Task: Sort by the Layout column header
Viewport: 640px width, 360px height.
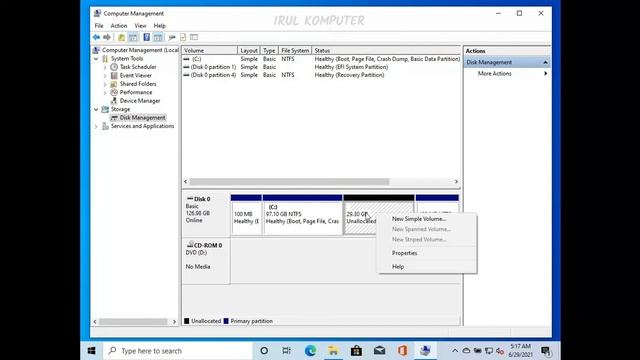Action: pyautogui.click(x=249, y=51)
